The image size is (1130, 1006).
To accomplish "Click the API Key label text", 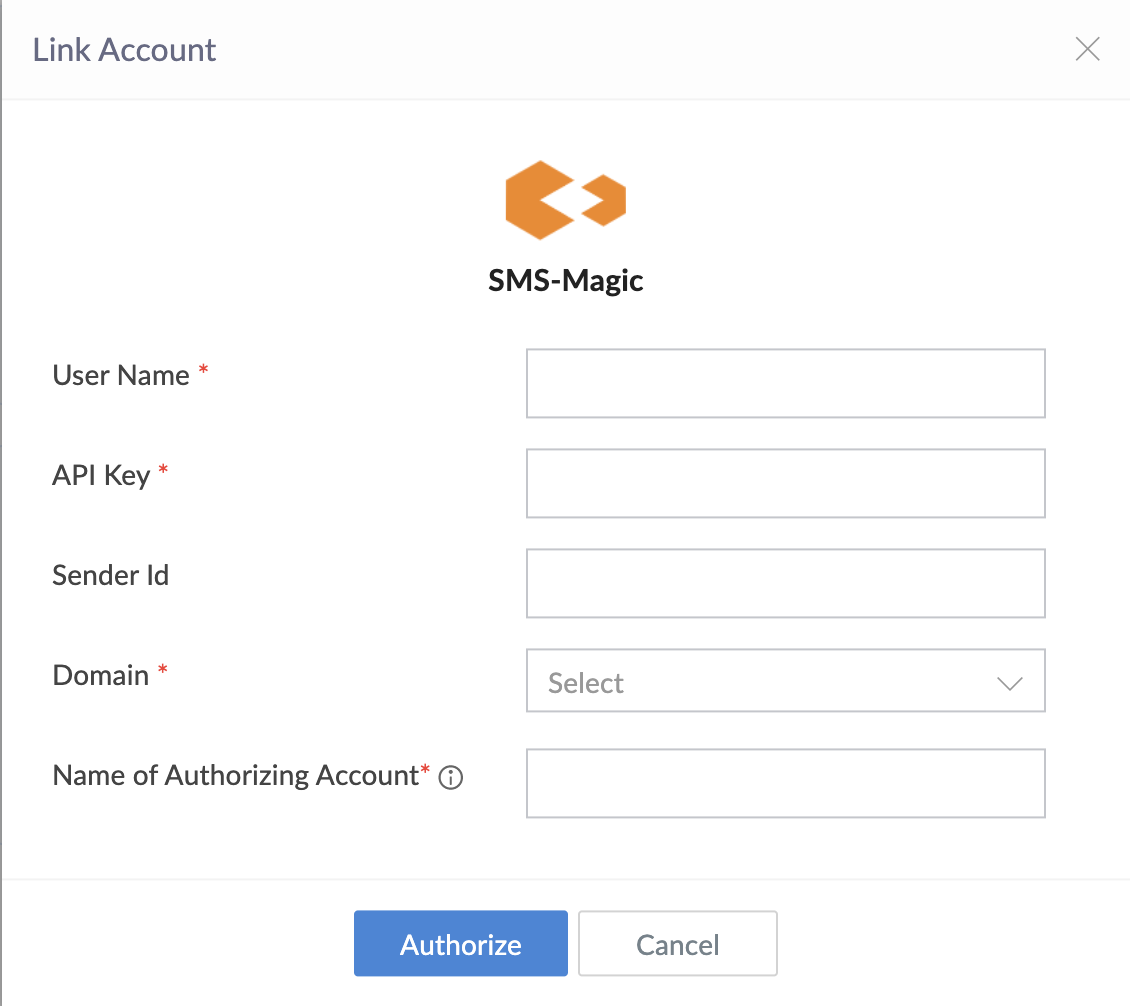I will 101,475.
